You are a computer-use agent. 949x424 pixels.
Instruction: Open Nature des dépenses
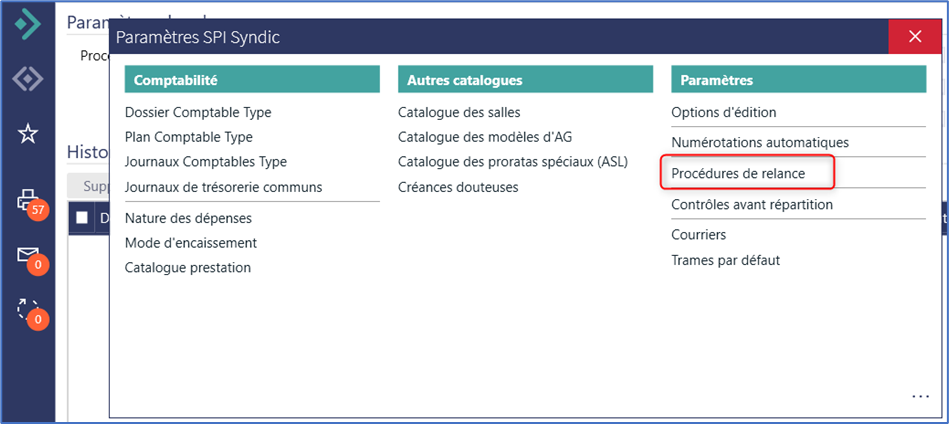coord(188,218)
